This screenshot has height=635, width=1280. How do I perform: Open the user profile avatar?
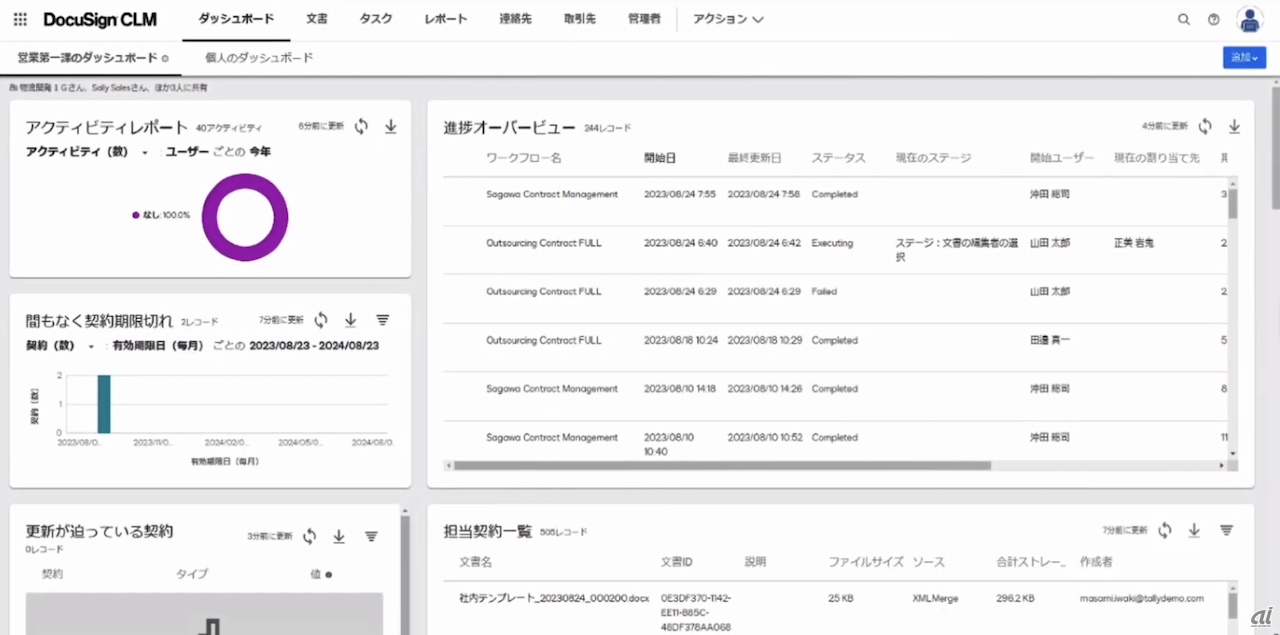(x=1249, y=19)
